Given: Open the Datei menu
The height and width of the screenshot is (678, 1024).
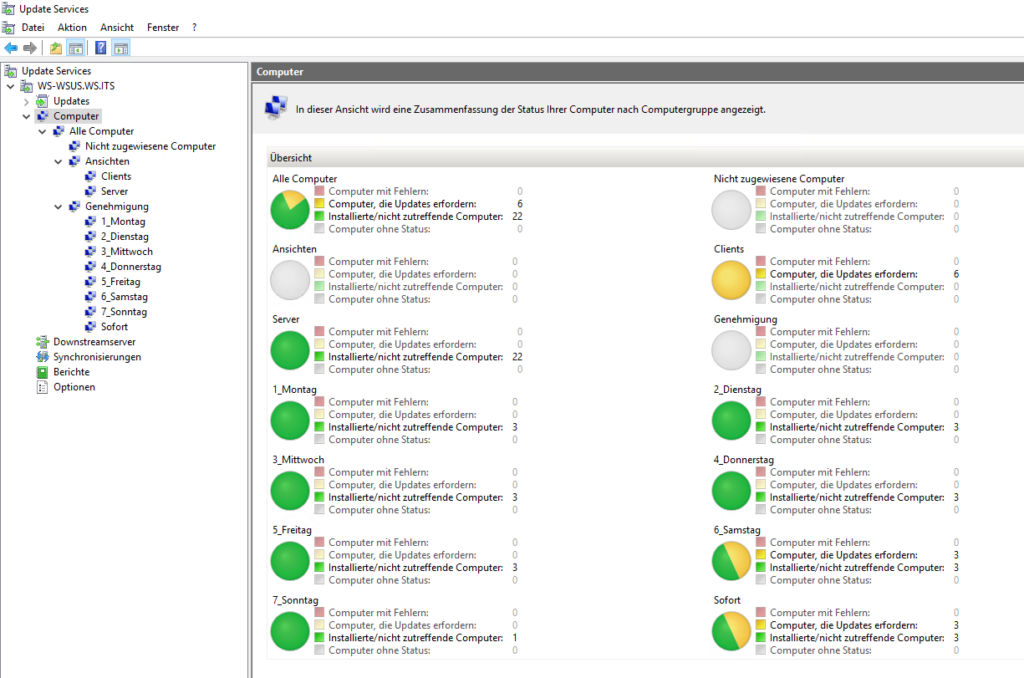Looking at the screenshot, I should point(33,27).
